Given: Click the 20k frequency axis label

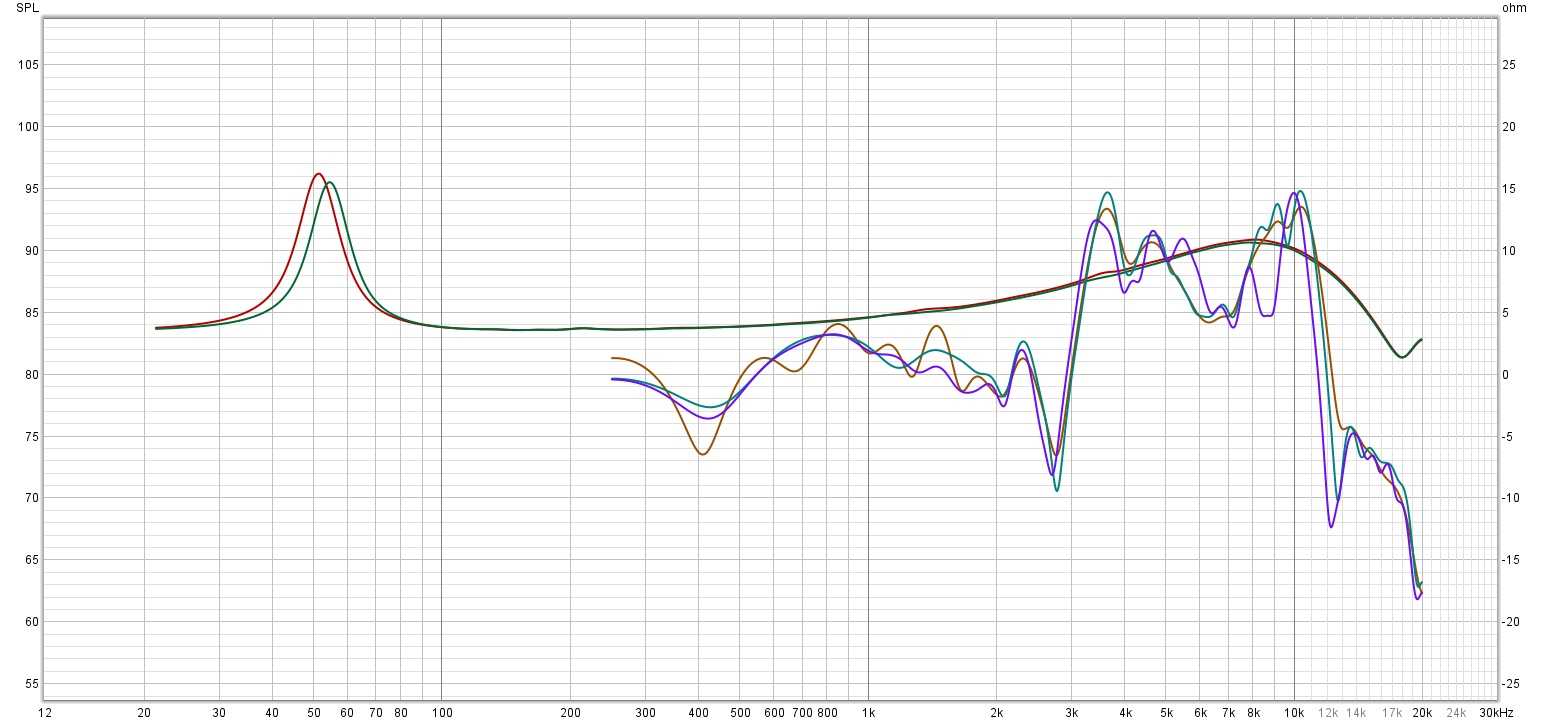Looking at the screenshot, I should point(1422,713).
